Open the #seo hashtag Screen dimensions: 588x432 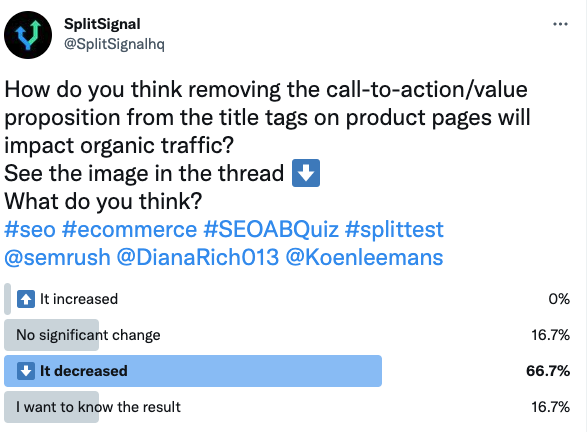coord(30,229)
